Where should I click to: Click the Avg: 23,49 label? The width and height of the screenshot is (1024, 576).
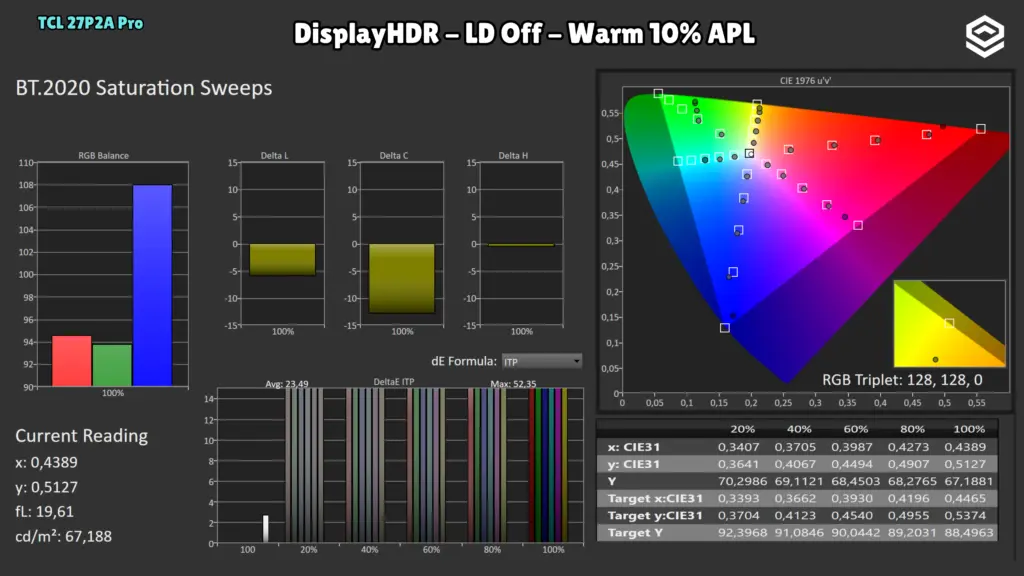287,384
